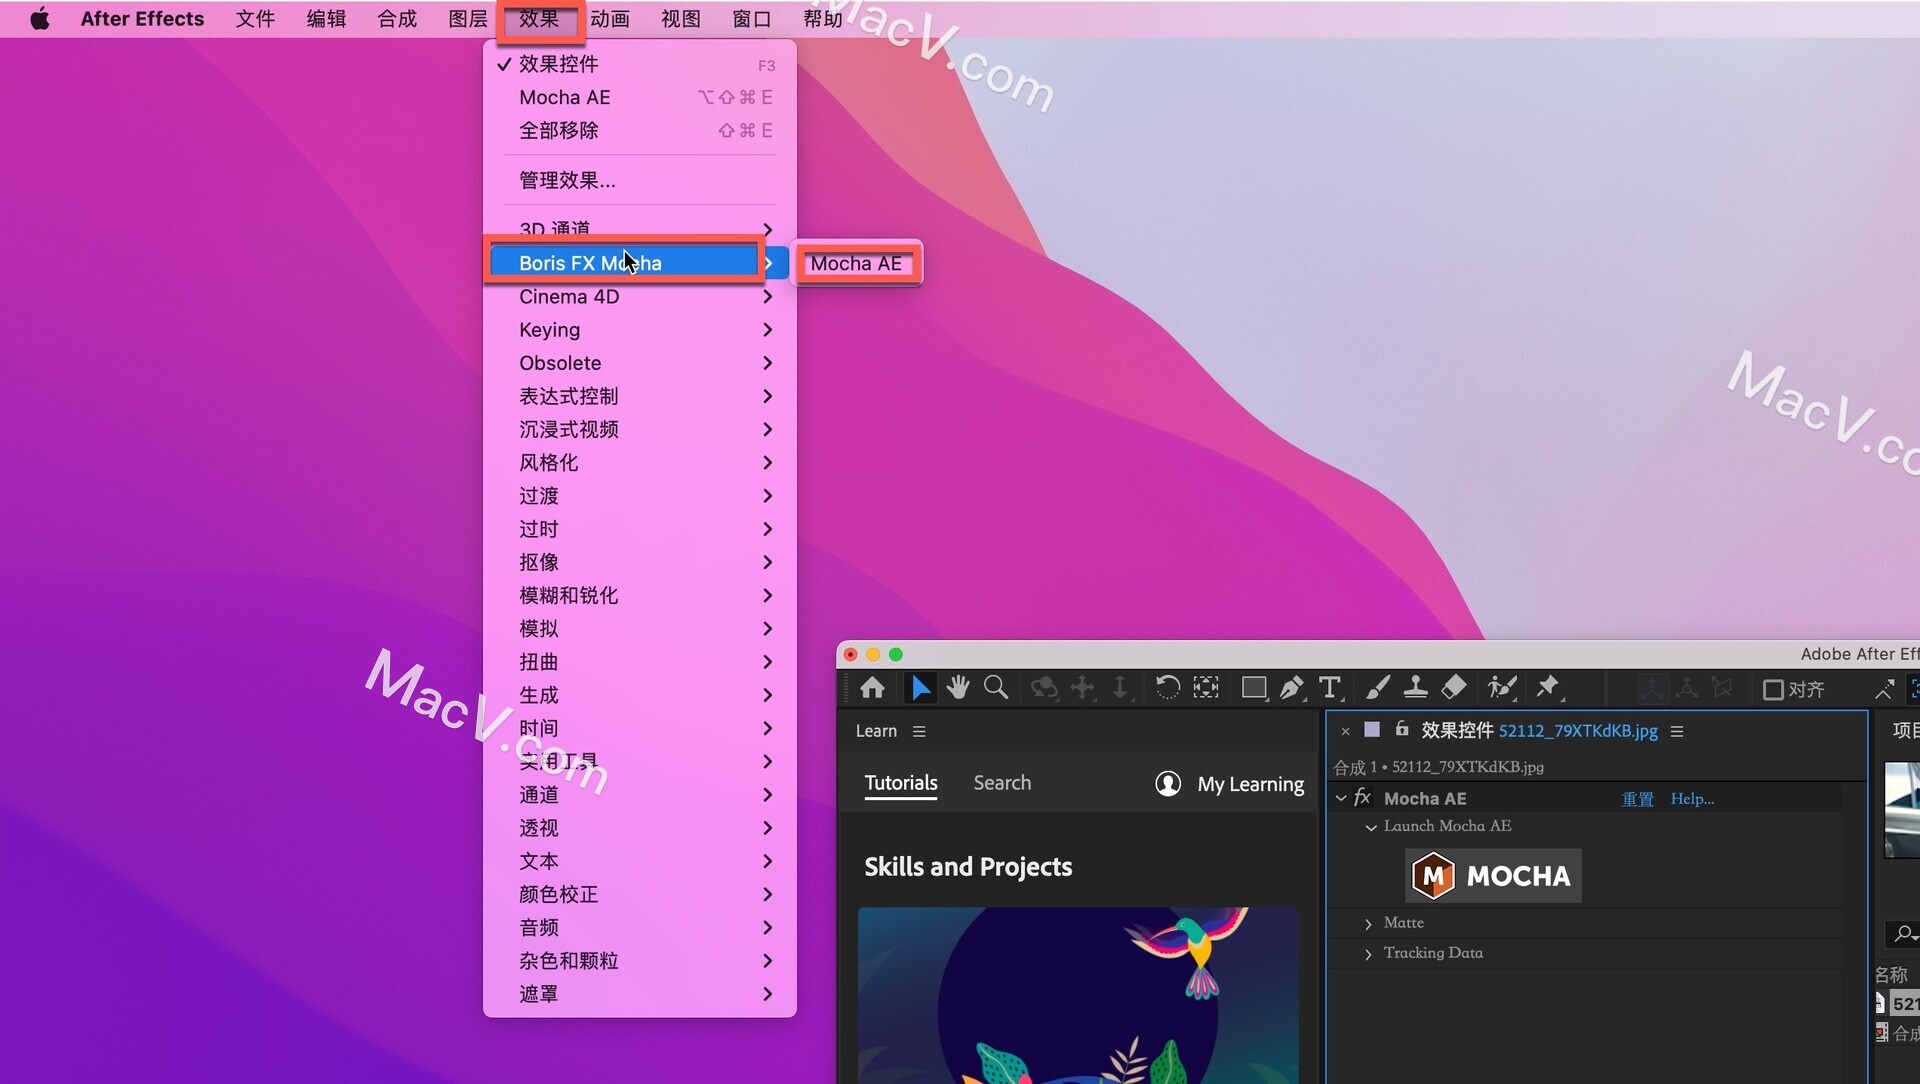Click the Help... link for Mocha AE
This screenshot has height=1084, width=1920.
click(1692, 799)
